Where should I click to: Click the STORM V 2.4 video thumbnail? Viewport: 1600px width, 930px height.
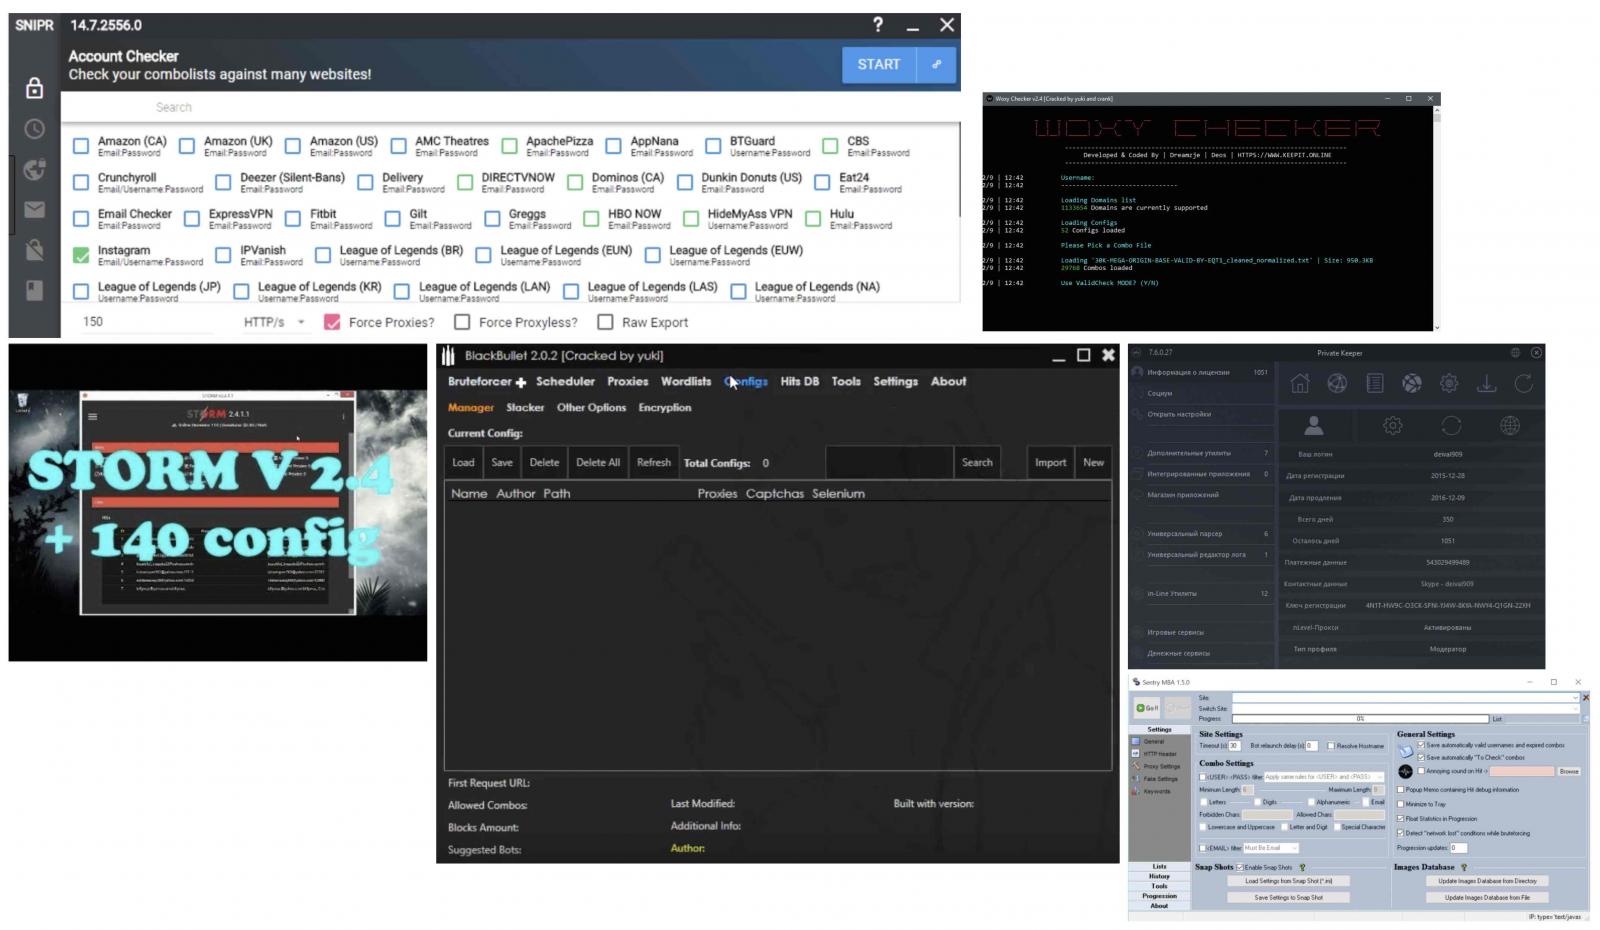click(218, 502)
